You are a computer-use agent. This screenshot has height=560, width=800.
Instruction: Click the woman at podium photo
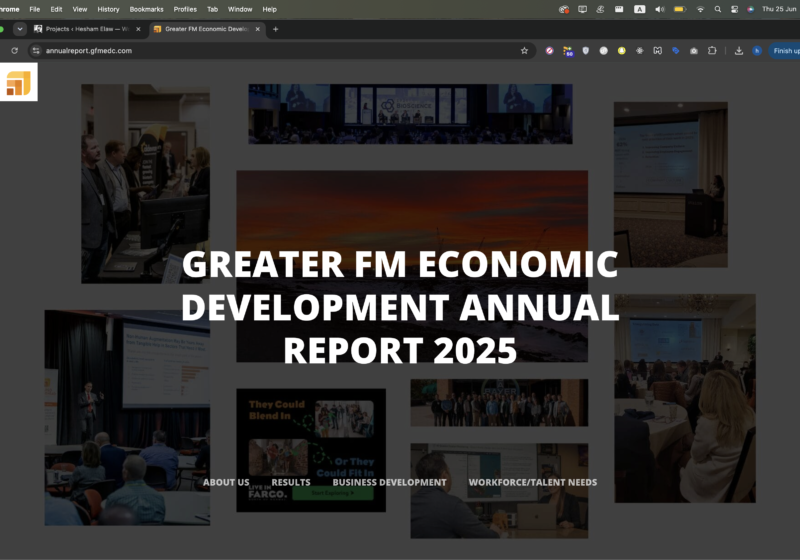click(x=671, y=185)
